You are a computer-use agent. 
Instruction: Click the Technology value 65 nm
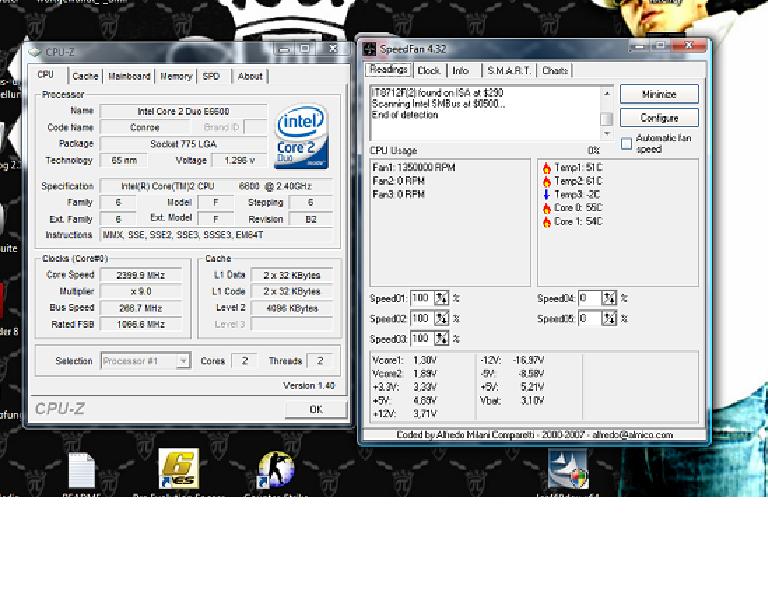(124, 160)
